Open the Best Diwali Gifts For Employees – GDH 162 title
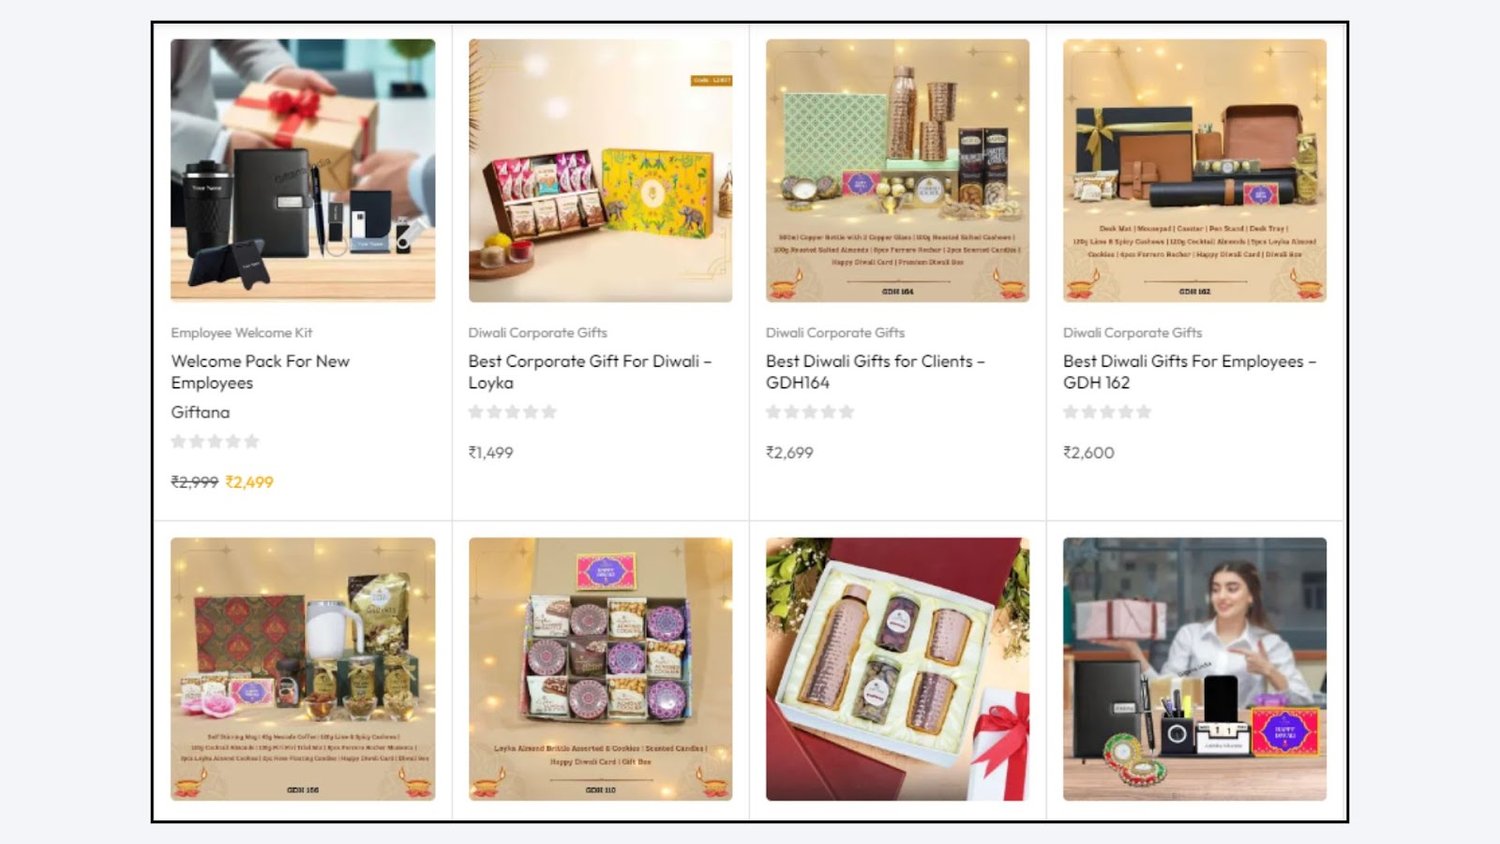Viewport: 1500px width, 844px height. 1190,372
